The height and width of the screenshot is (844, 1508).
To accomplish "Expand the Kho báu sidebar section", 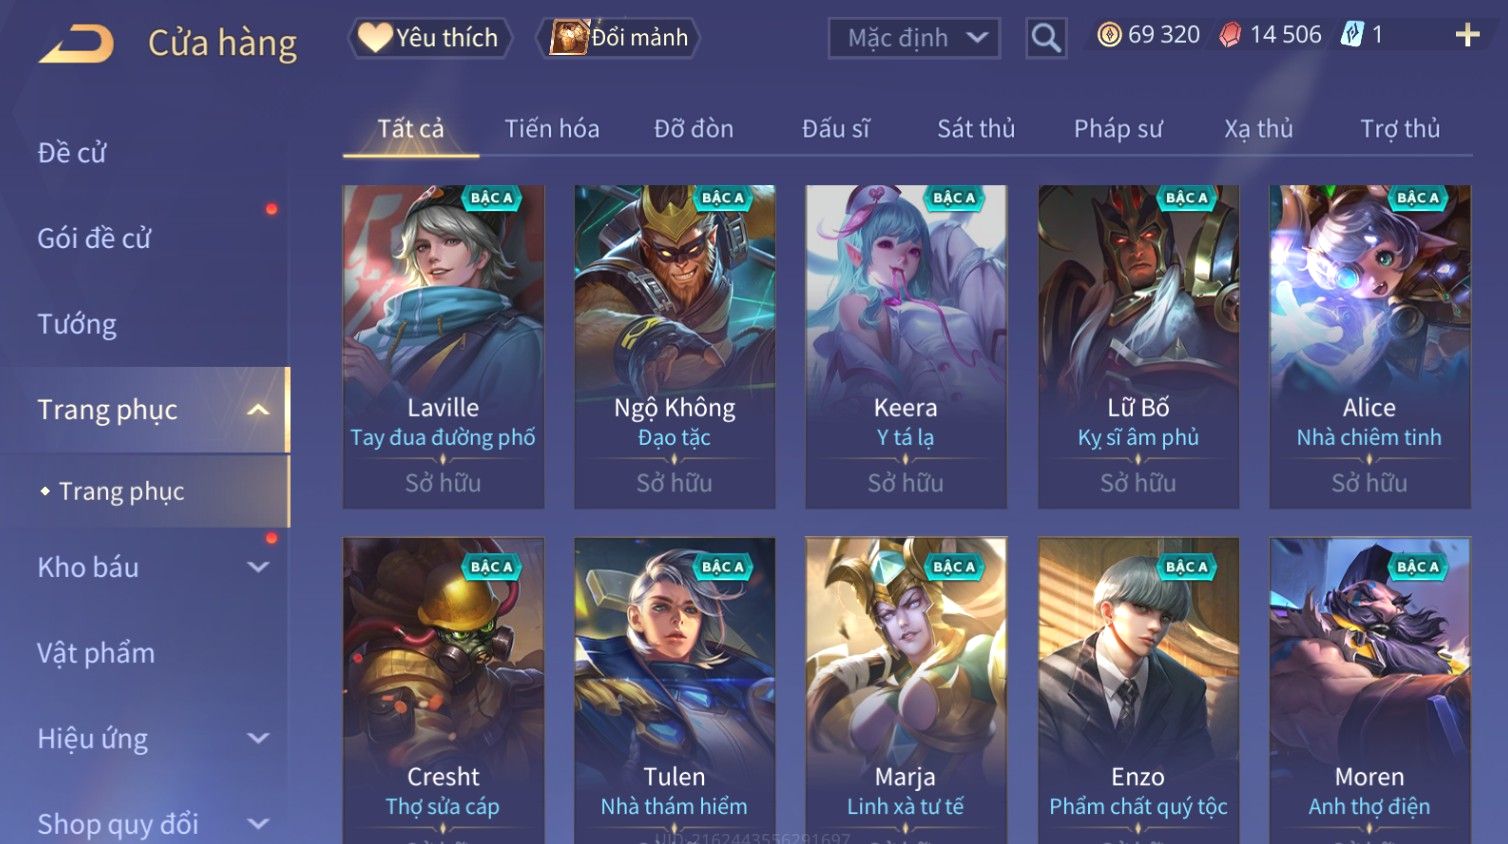I will coord(258,567).
